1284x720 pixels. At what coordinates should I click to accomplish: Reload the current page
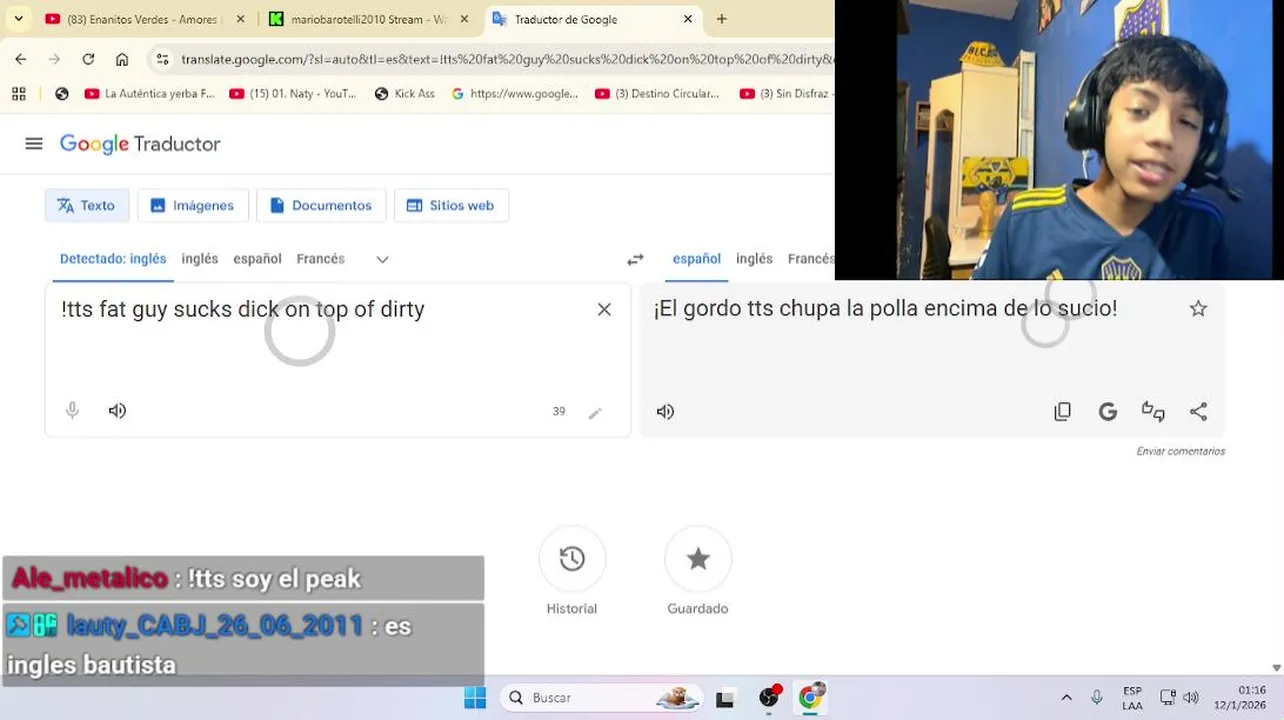click(x=88, y=59)
